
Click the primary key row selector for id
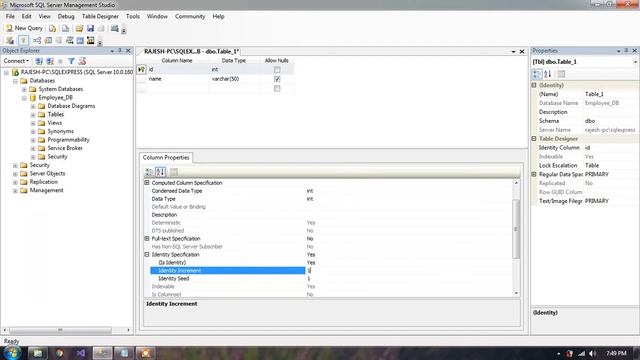141,70
